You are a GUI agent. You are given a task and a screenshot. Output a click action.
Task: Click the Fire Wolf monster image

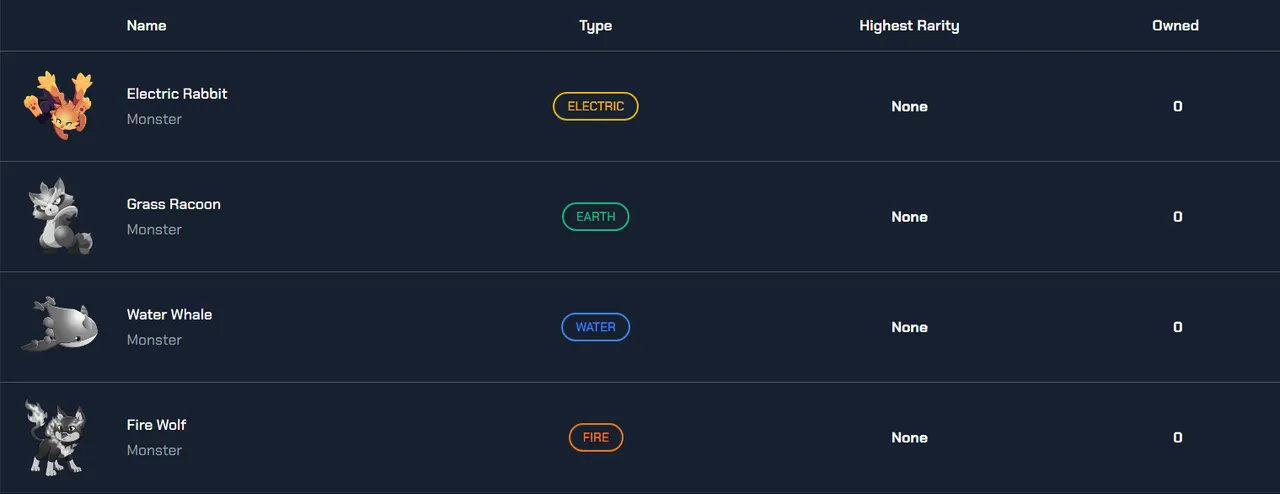click(57, 437)
